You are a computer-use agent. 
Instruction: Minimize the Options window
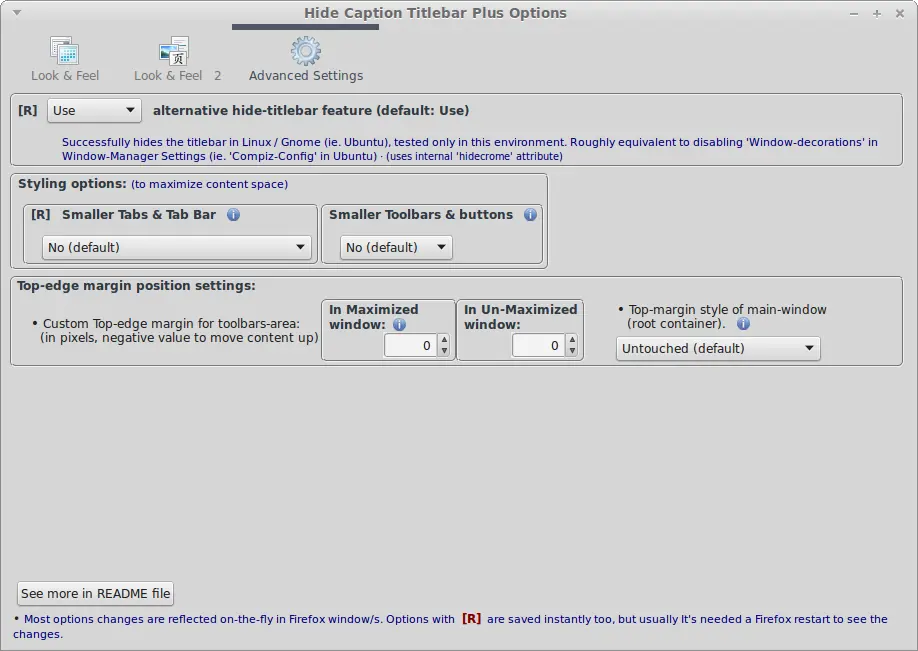854,13
